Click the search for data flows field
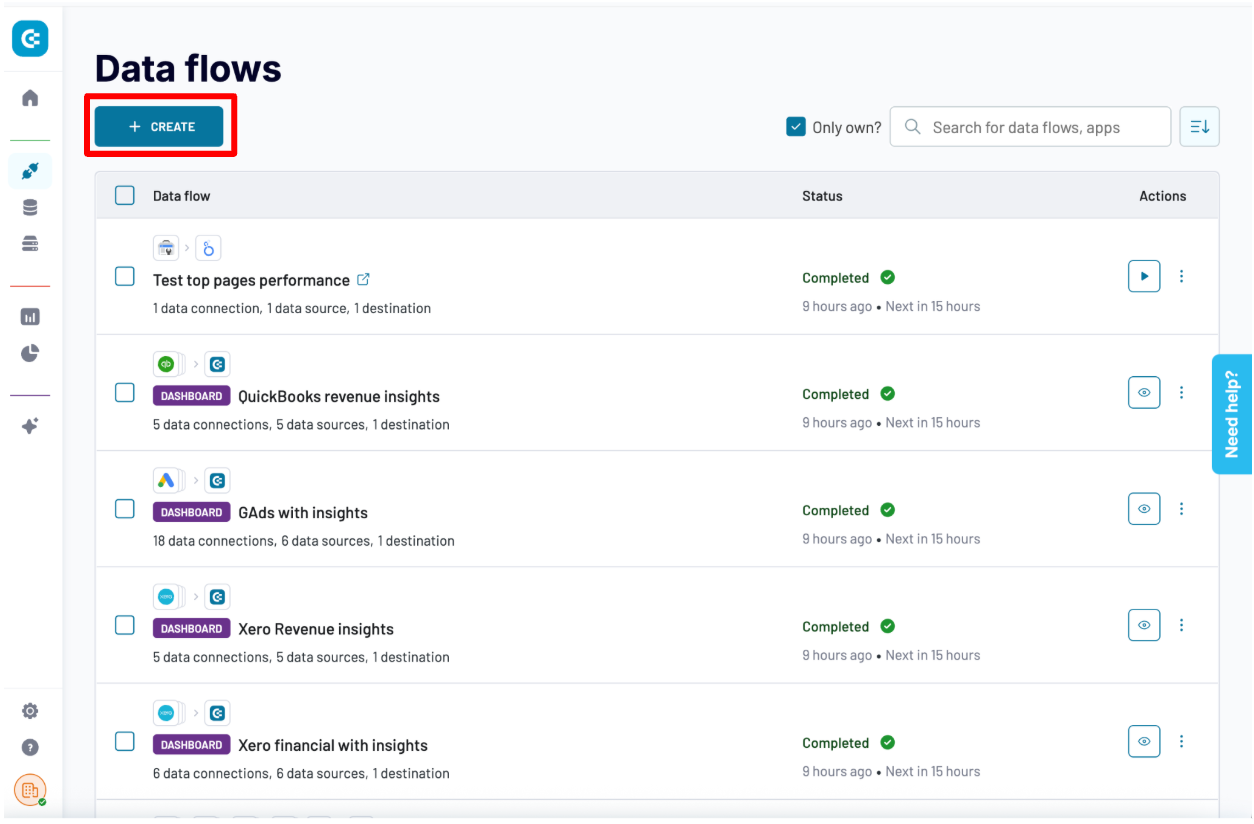 click(x=1040, y=127)
